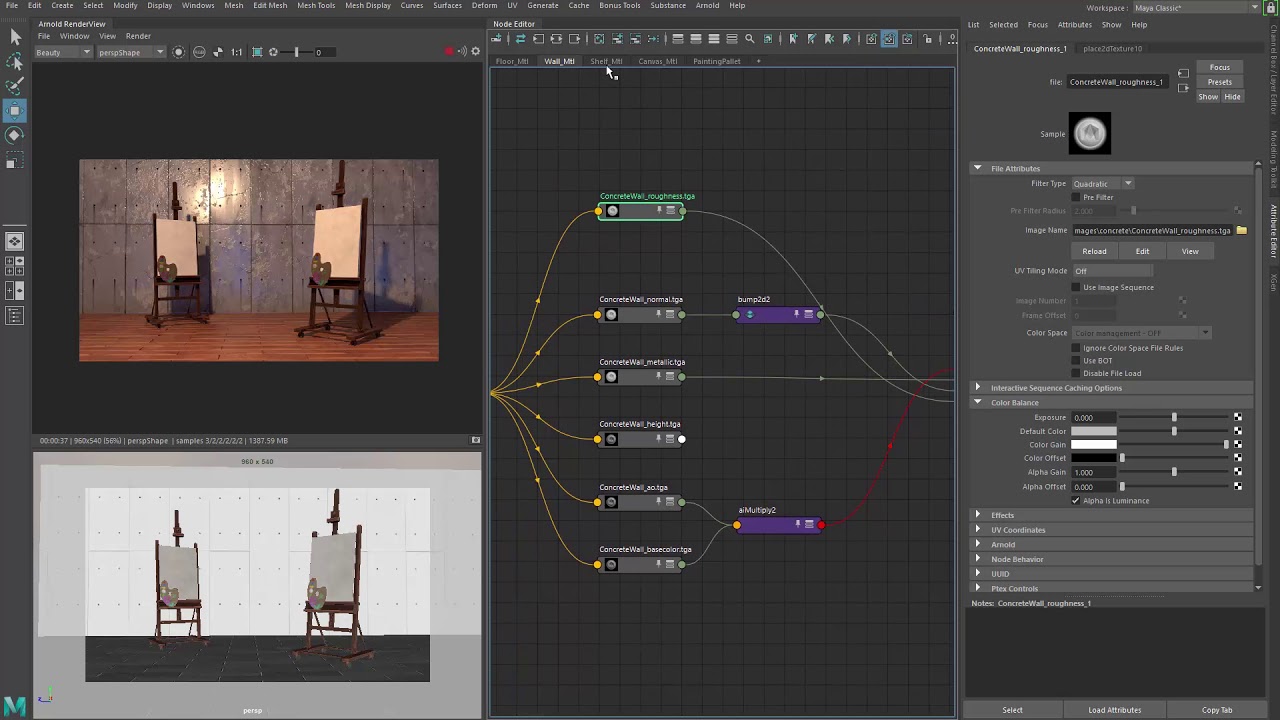Enable the Use Image Sequence checkbox
Screen dimensions: 1280x720
[1077, 287]
